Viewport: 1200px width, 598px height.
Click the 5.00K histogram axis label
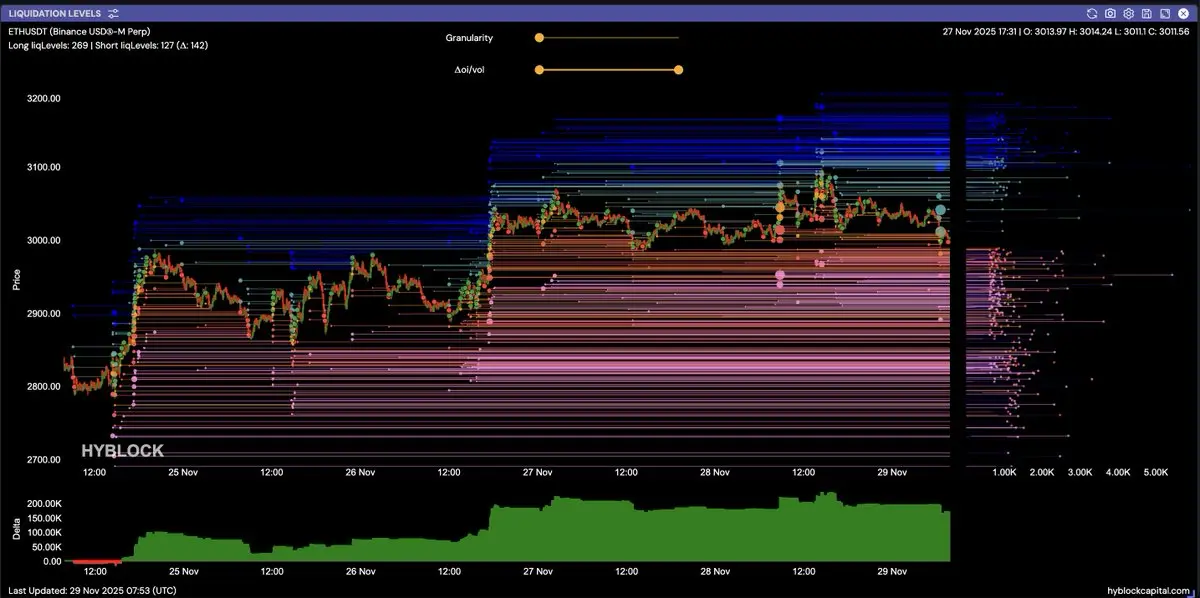point(1155,473)
